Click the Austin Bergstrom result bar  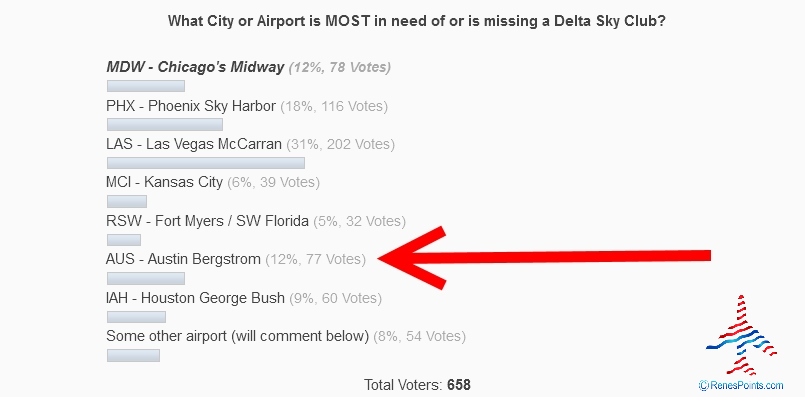point(146,278)
